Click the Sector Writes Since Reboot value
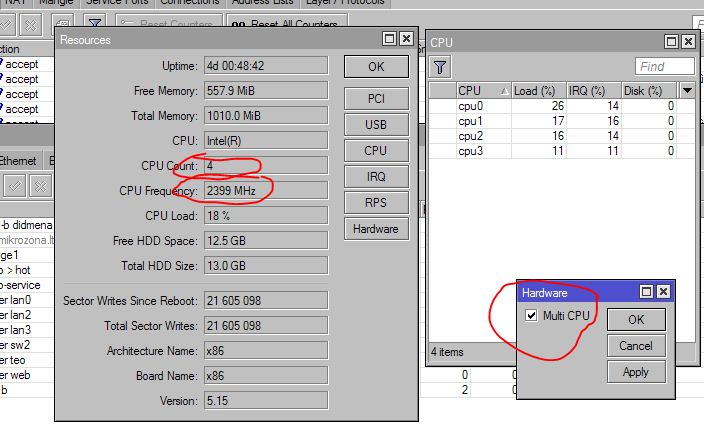The image size is (704, 443). point(266,301)
